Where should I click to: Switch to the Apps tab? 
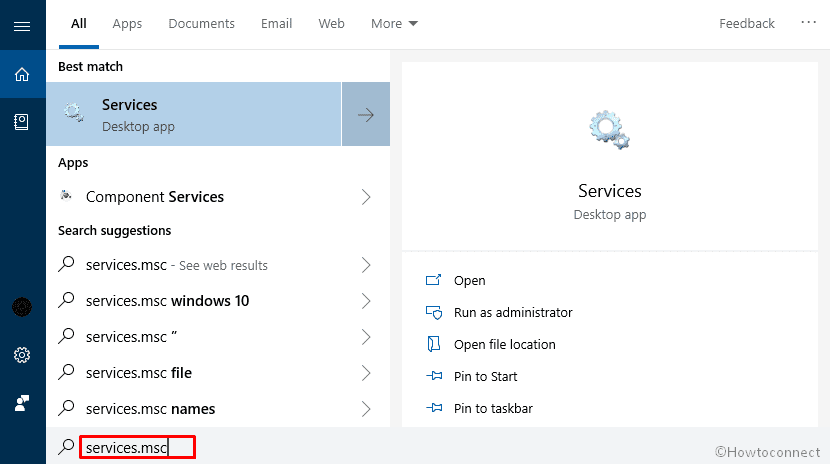tap(127, 24)
